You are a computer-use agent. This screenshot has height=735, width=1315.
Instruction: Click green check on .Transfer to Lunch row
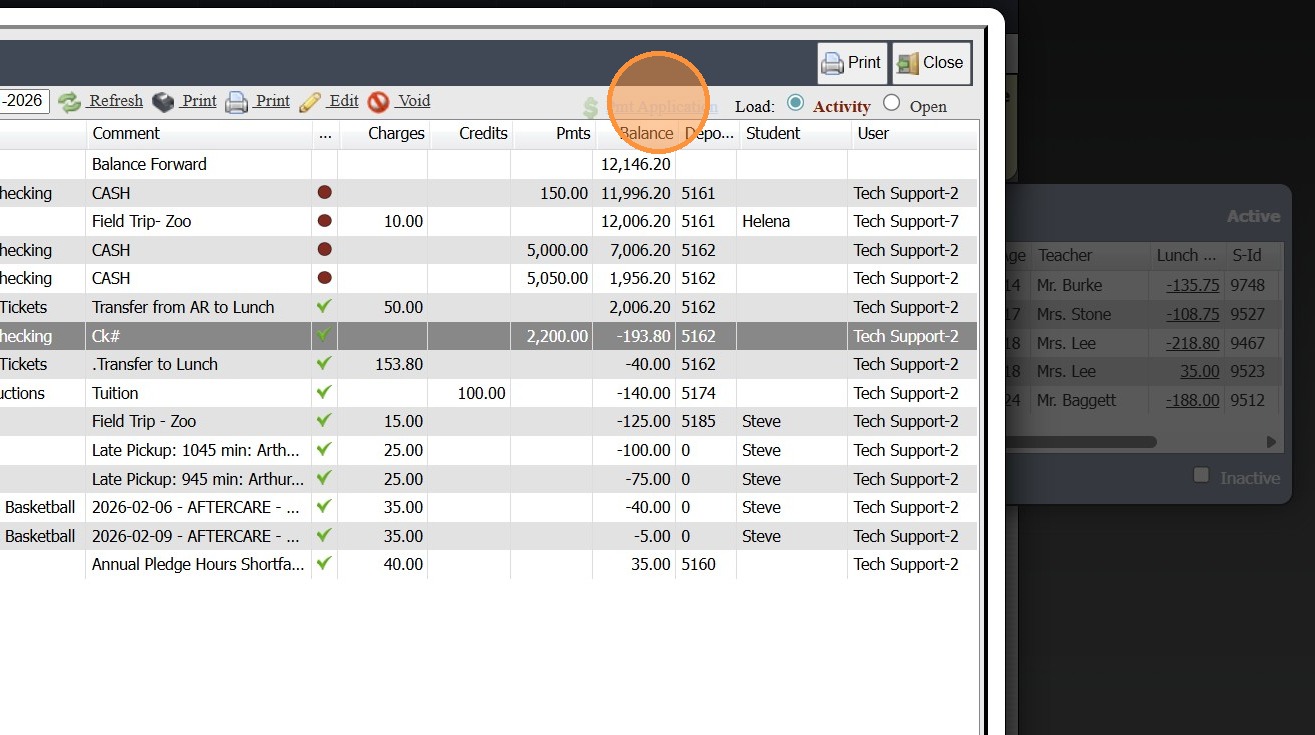pos(324,363)
